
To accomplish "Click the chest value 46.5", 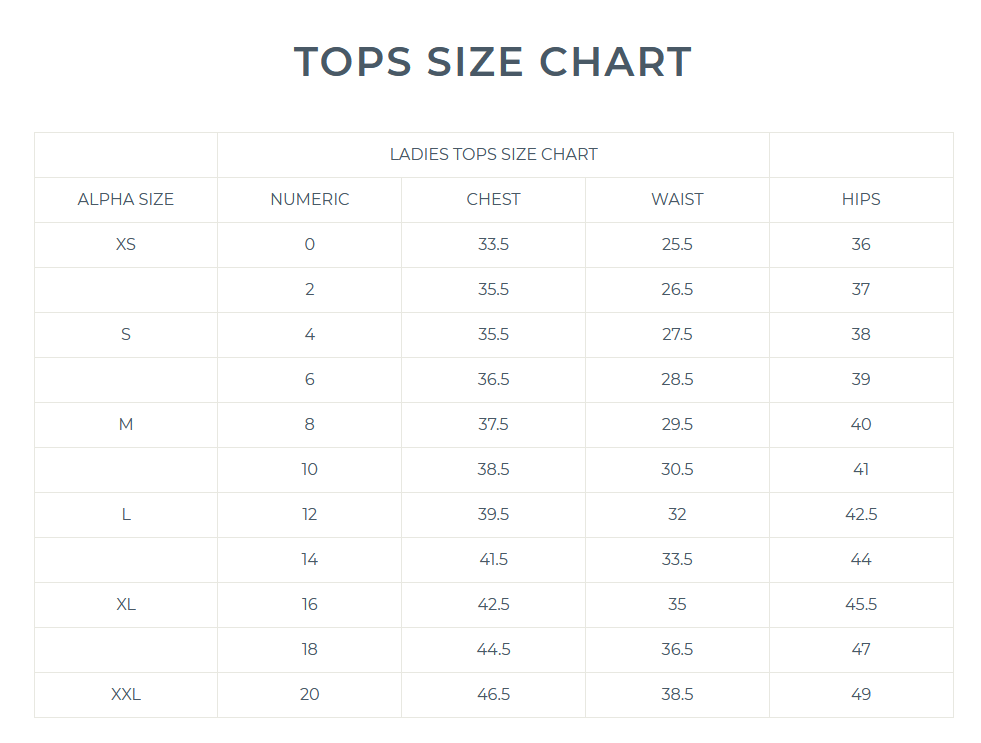I will click(x=493, y=694).
